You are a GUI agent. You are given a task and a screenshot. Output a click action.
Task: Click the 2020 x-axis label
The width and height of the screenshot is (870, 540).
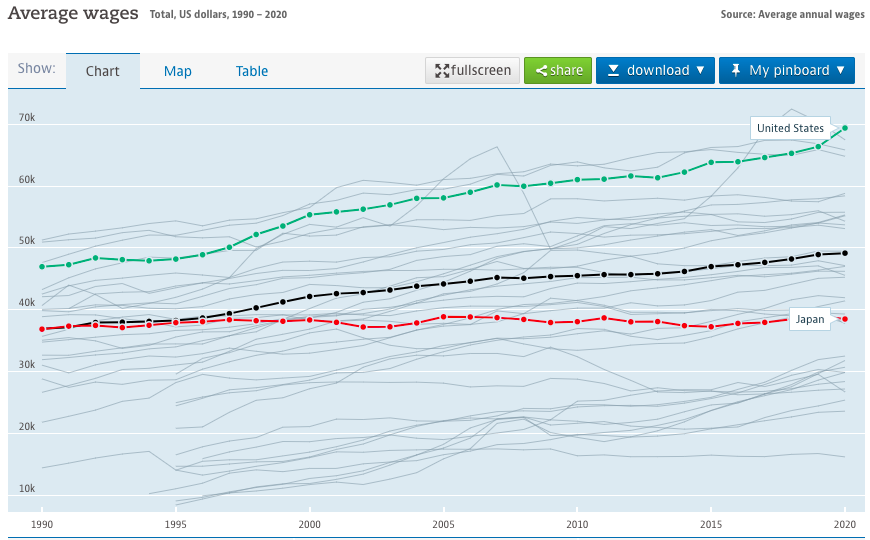tap(845, 524)
